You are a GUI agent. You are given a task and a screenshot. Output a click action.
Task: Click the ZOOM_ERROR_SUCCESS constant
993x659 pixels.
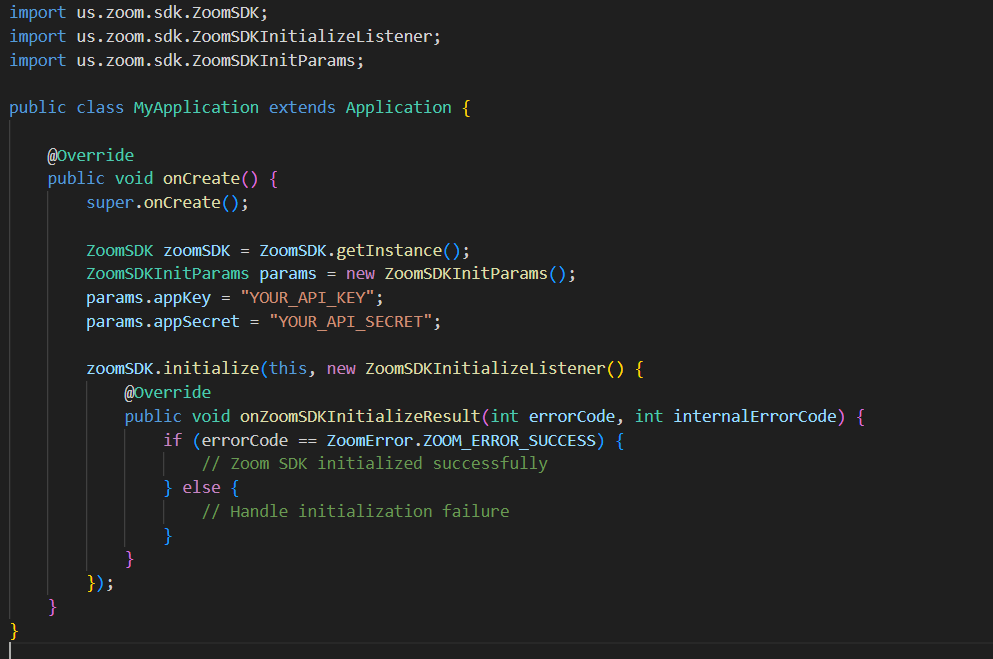point(509,441)
